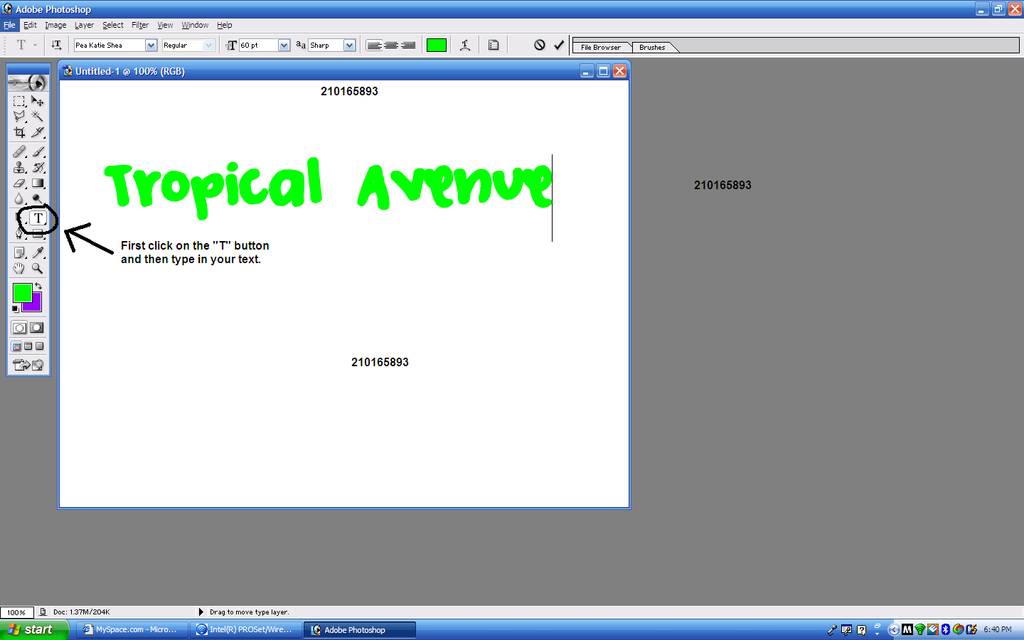The width and height of the screenshot is (1024, 640).
Task: Switch to Brushes tab
Action: (652, 47)
